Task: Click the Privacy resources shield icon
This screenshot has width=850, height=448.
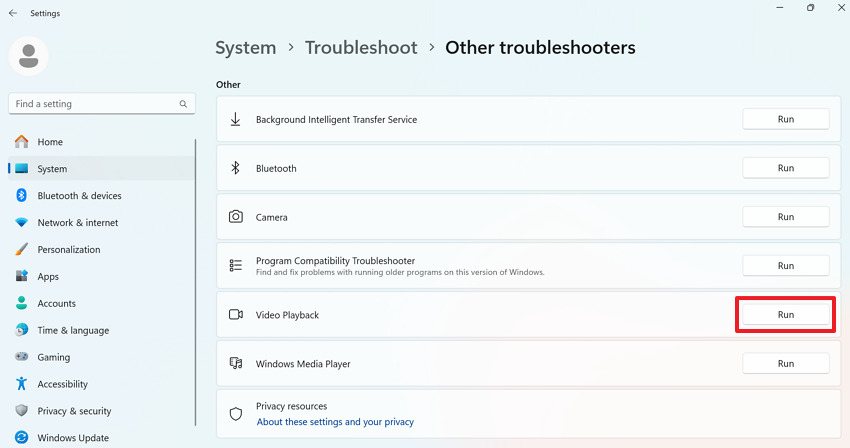Action: pyautogui.click(x=235, y=414)
